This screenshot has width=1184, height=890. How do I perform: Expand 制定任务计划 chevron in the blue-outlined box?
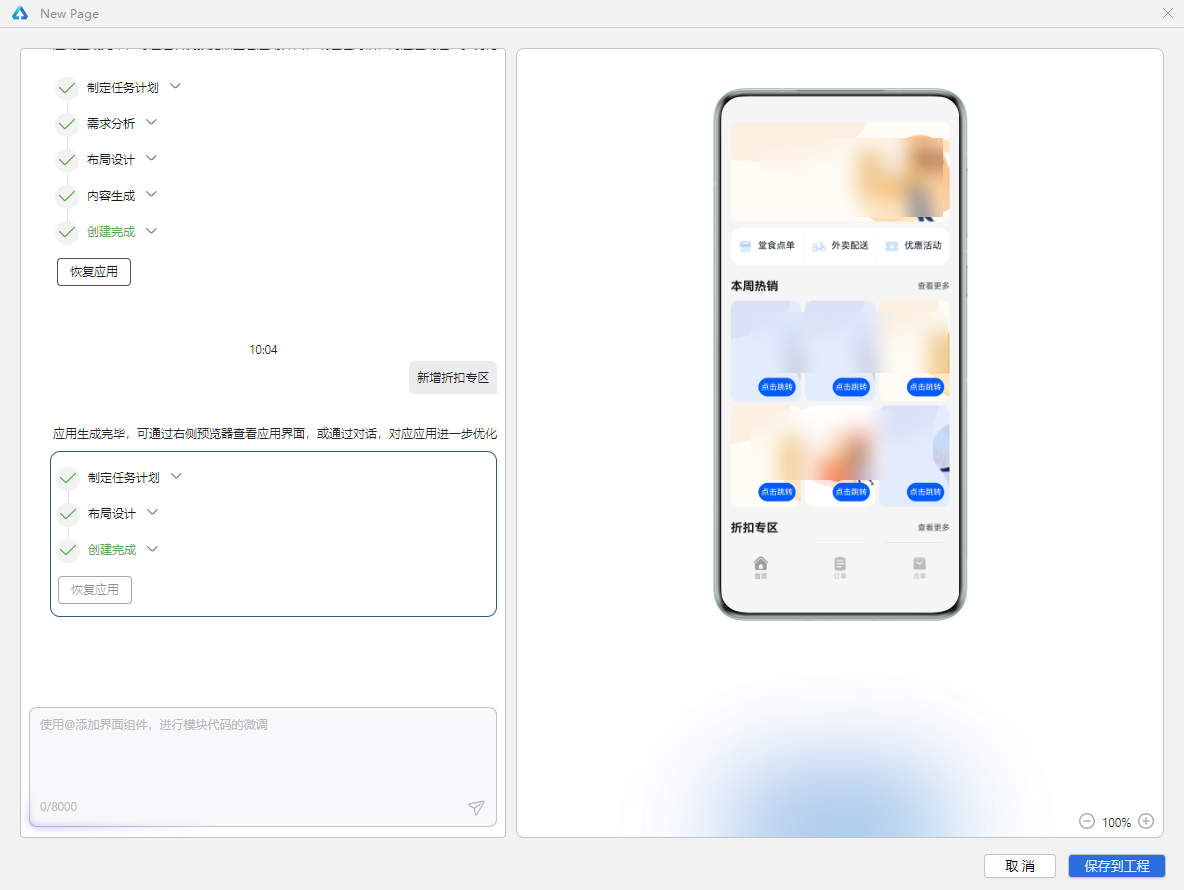pos(176,476)
